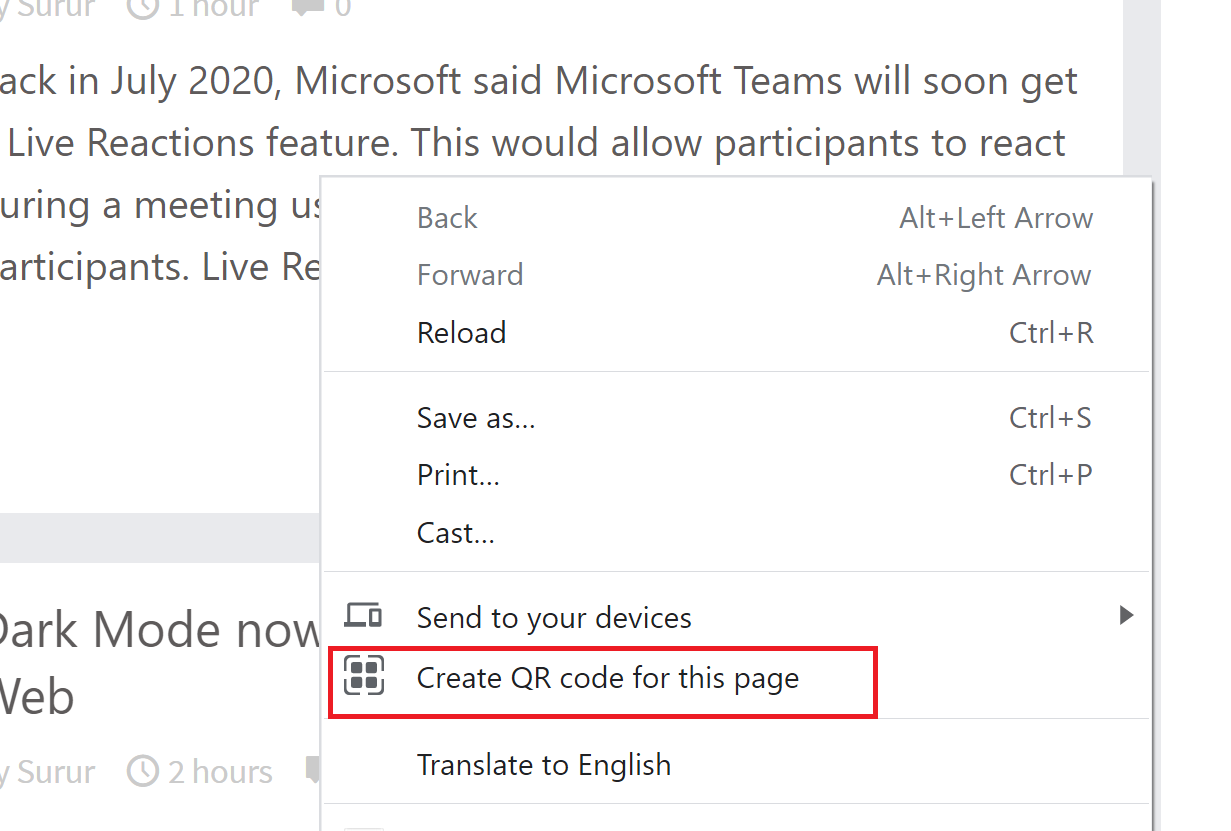Click the devices icon beside Send to your devices
This screenshot has width=1231, height=831.
(x=363, y=616)
